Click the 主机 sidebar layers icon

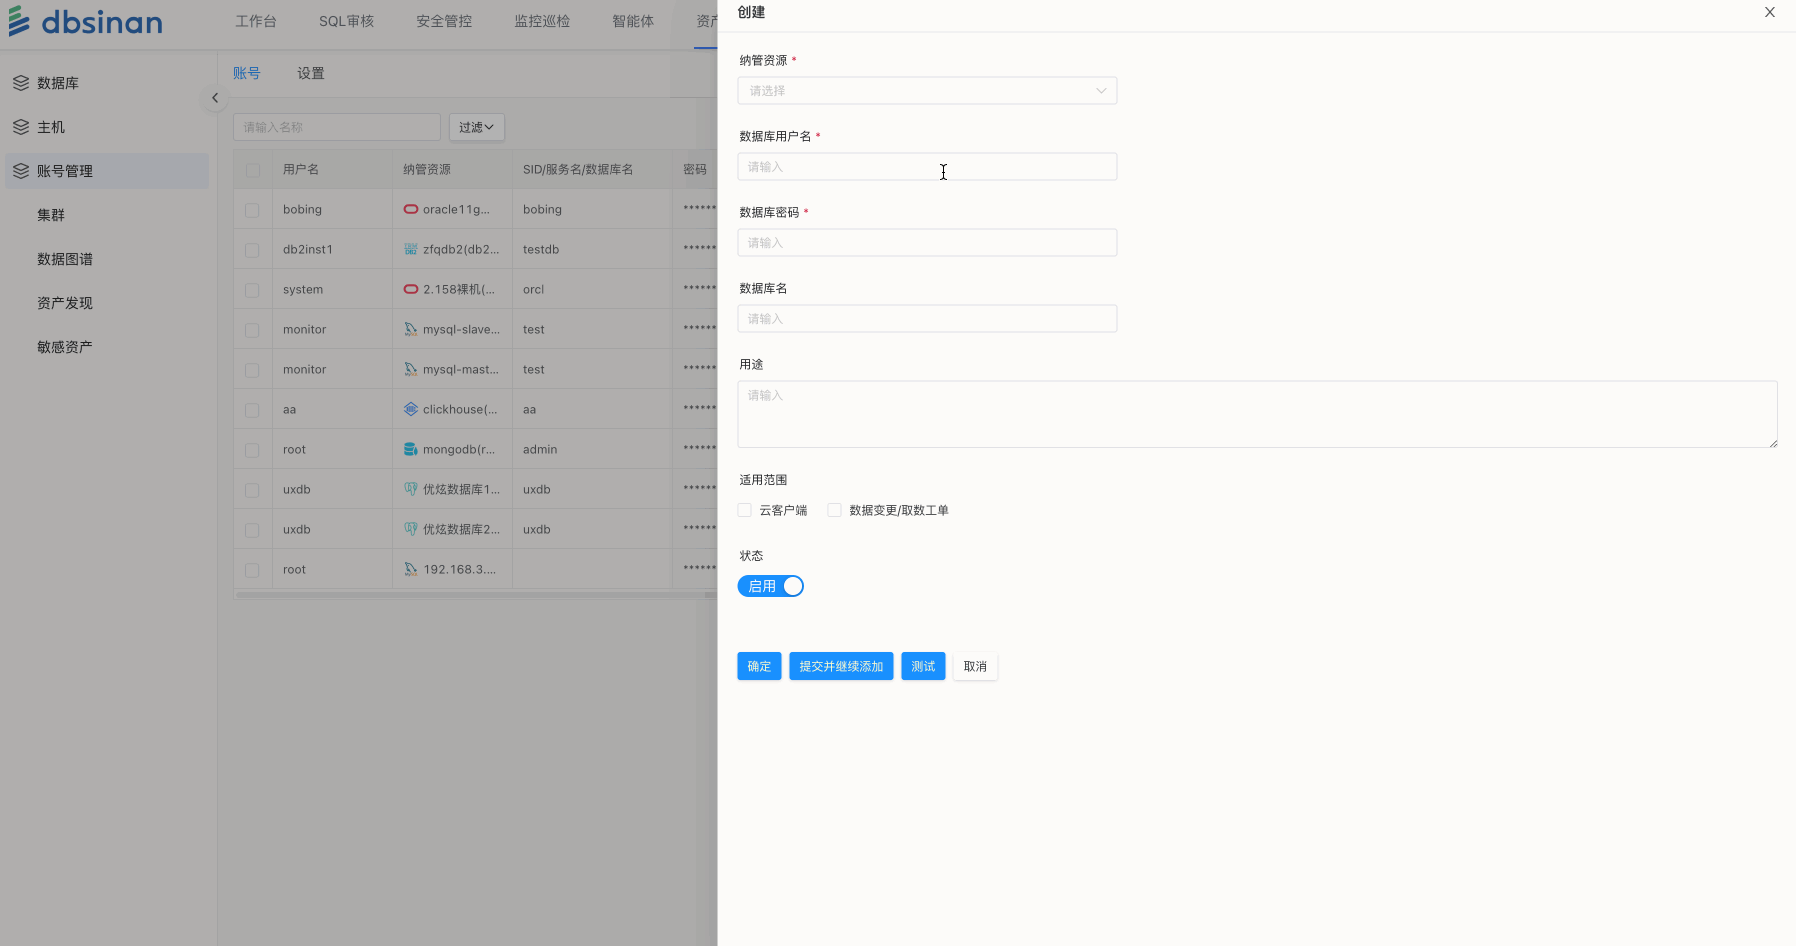click(x=21, y=127)
